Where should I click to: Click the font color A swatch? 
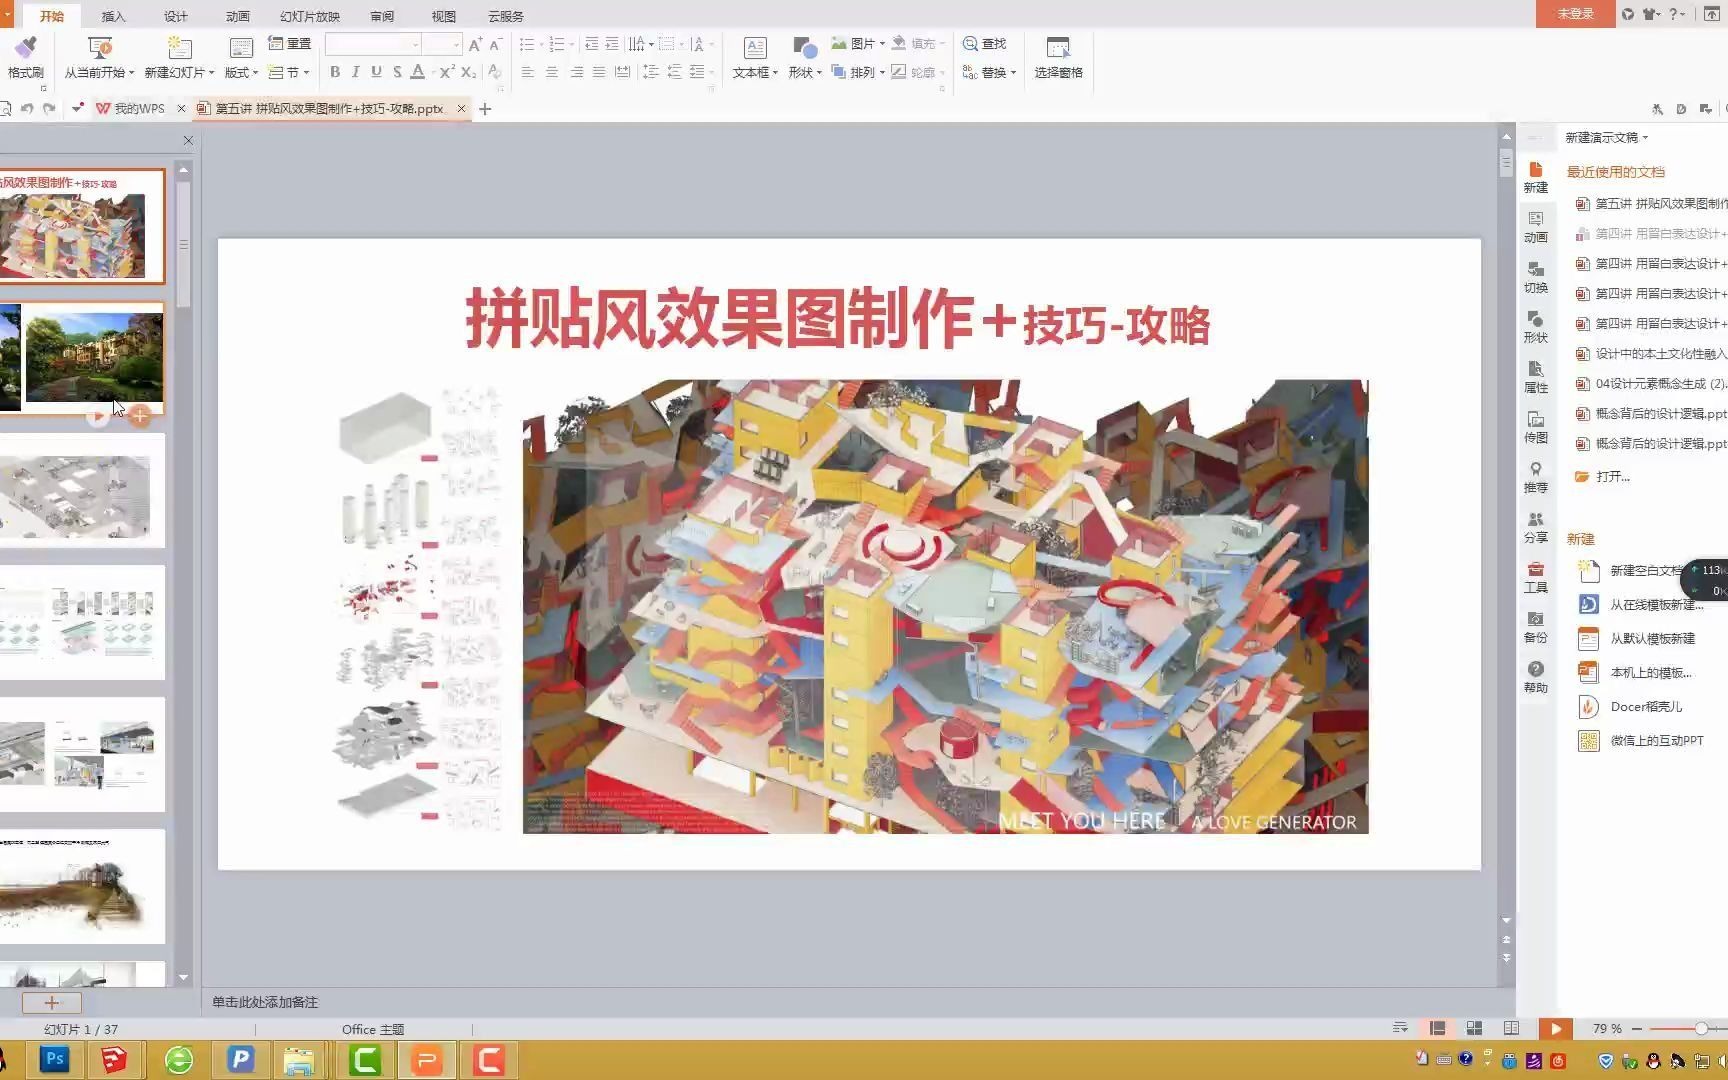(418, 72)
